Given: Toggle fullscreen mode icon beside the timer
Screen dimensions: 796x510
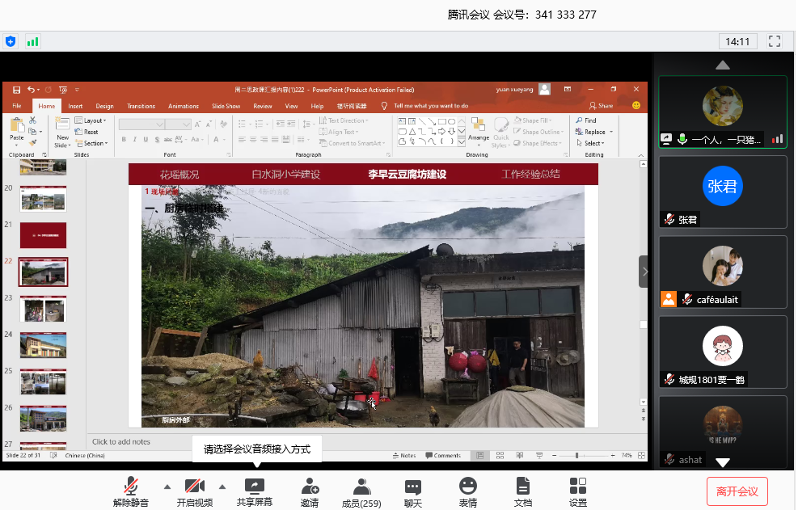Looking at the screenshot, I should [774, 41].
